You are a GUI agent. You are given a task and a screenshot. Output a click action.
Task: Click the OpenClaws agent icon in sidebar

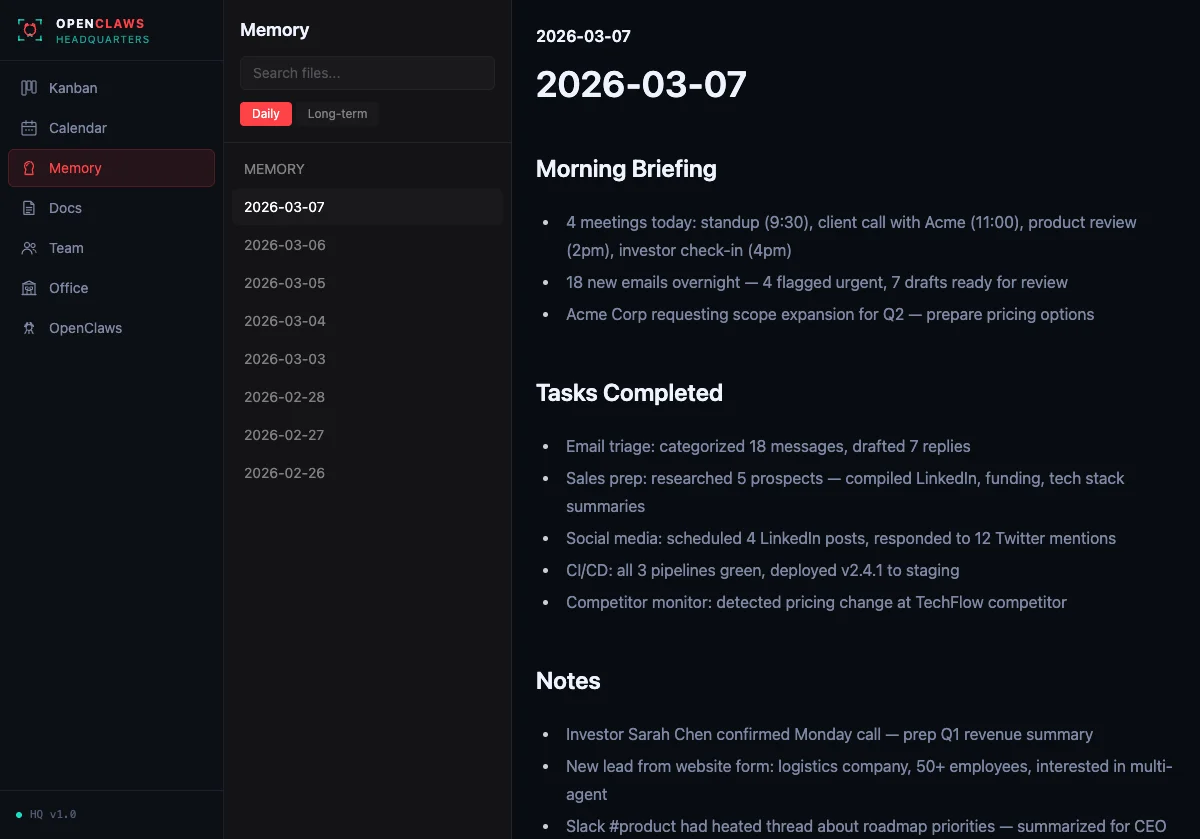click(x=29, y=328)
